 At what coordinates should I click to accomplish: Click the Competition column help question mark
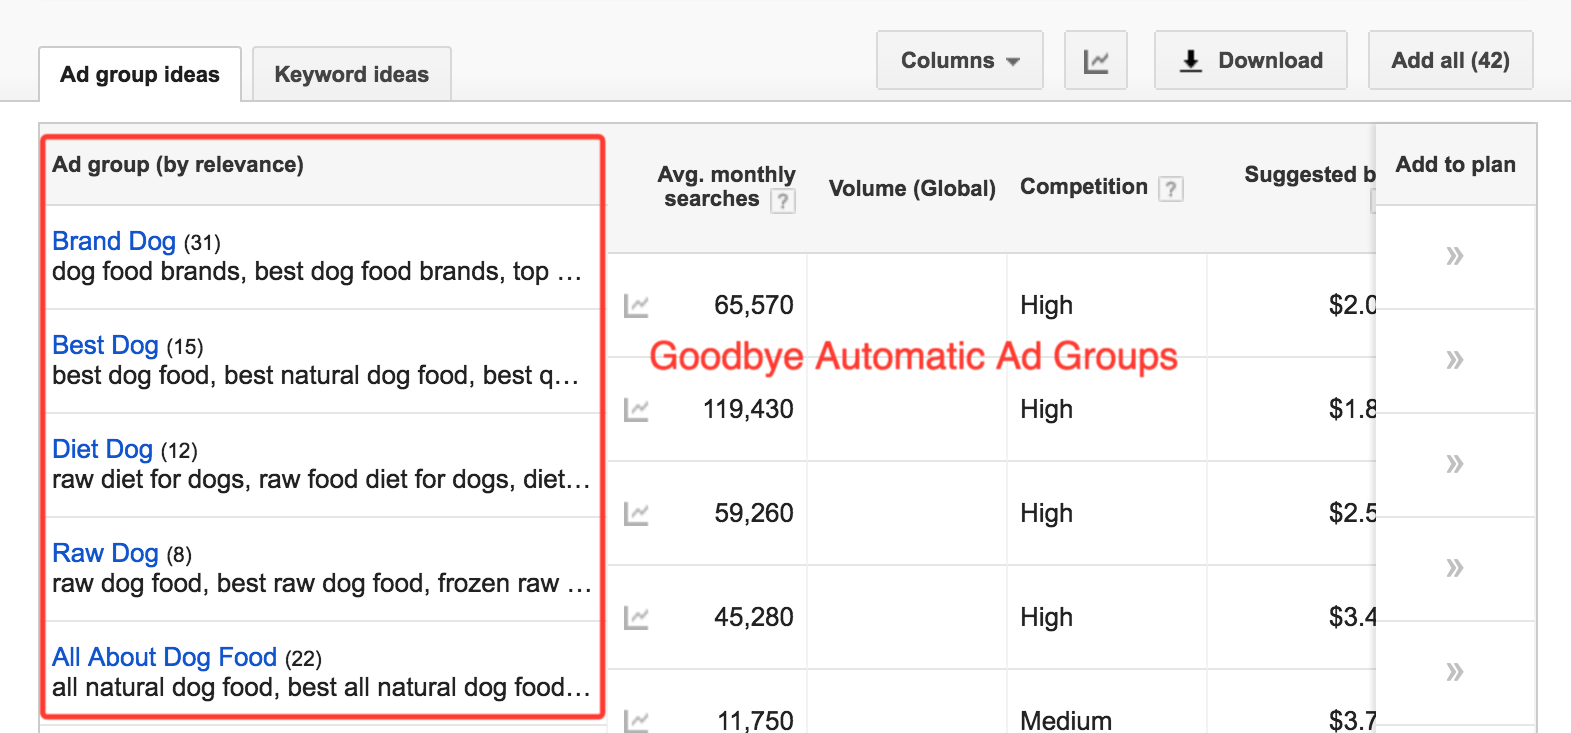[1170, 188]
